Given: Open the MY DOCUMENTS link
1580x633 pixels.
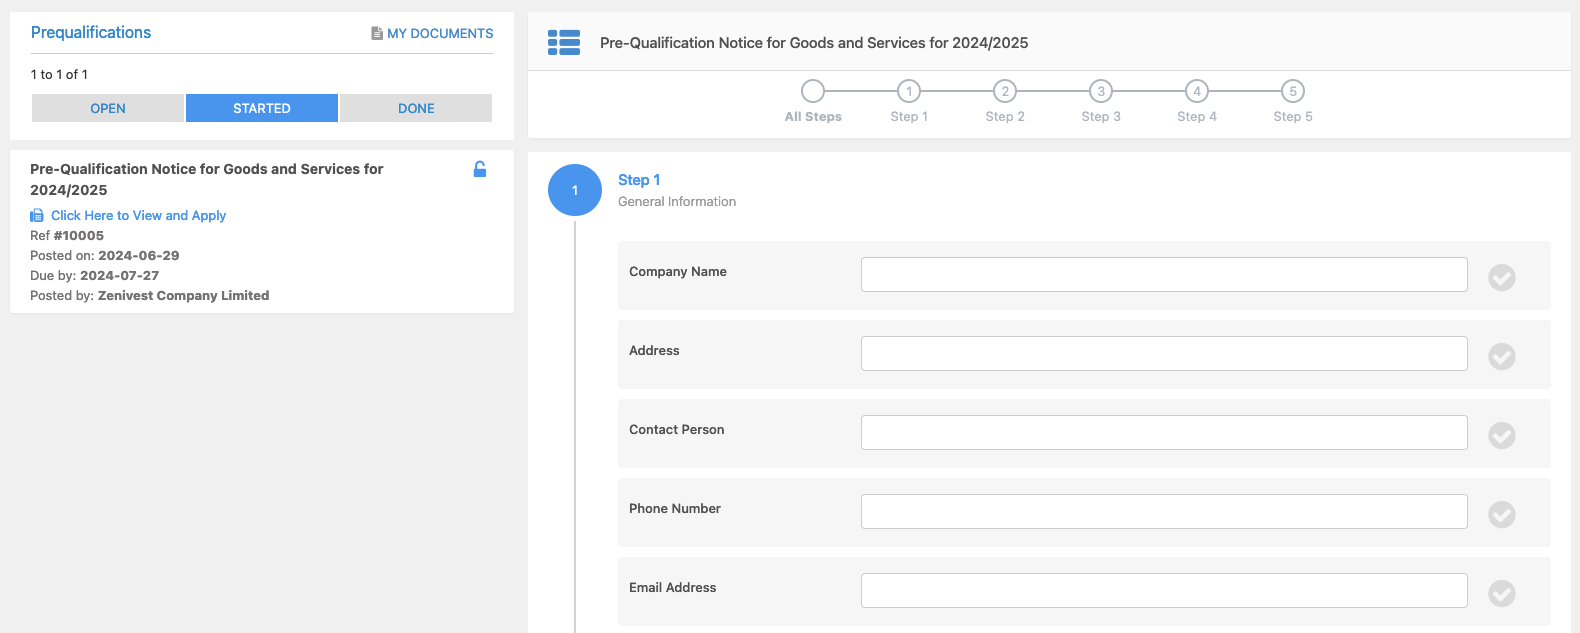Looking at the screenshot, I should (440, 33).
